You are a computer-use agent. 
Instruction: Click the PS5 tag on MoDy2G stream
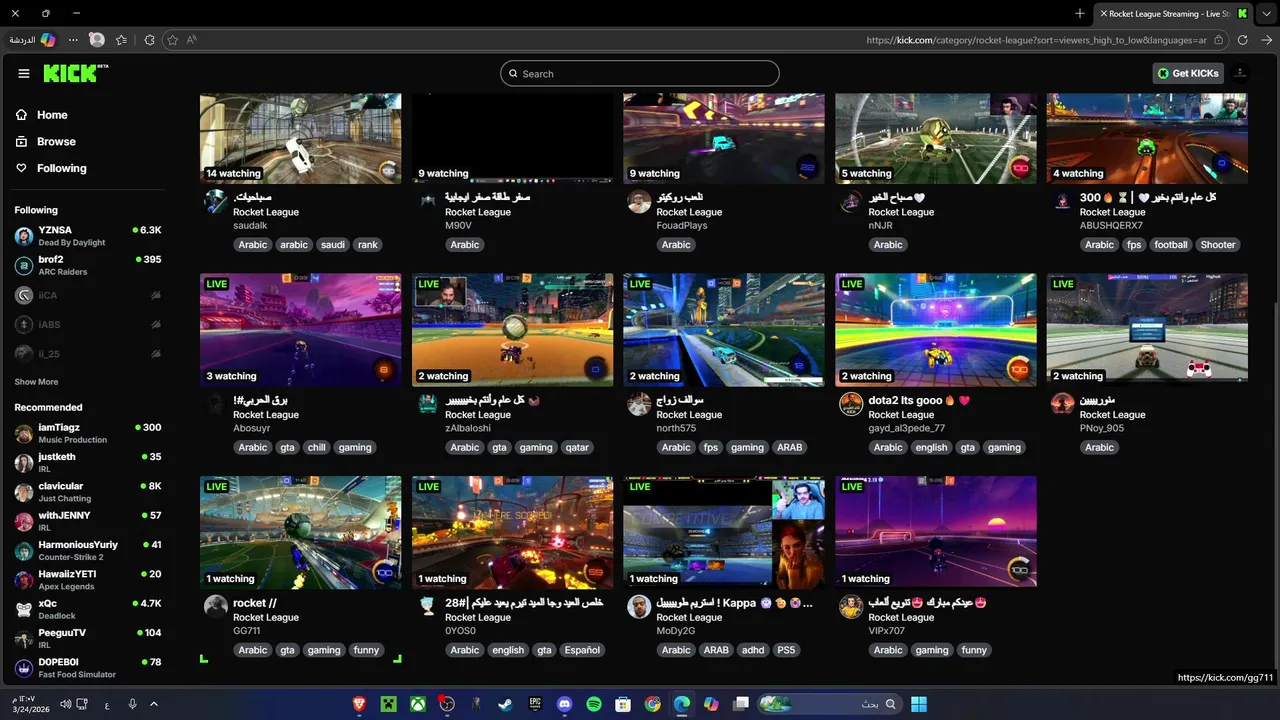[786, 650]
